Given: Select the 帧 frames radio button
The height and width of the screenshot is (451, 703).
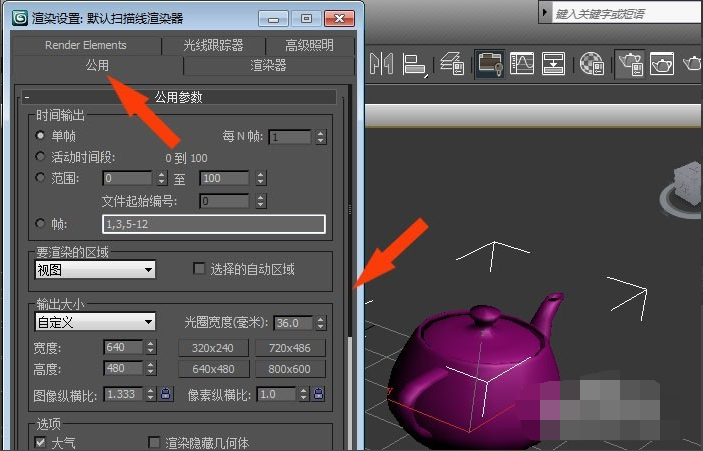Looking at the screenshot, I should (x=40, y=223).
